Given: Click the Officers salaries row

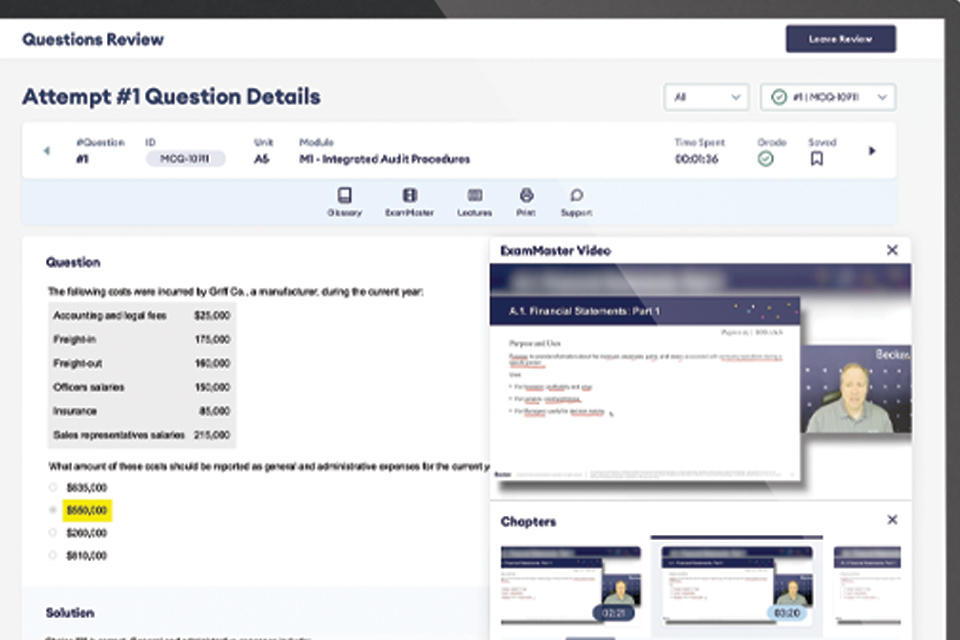Looking at the screenshot, I should 141,387.
